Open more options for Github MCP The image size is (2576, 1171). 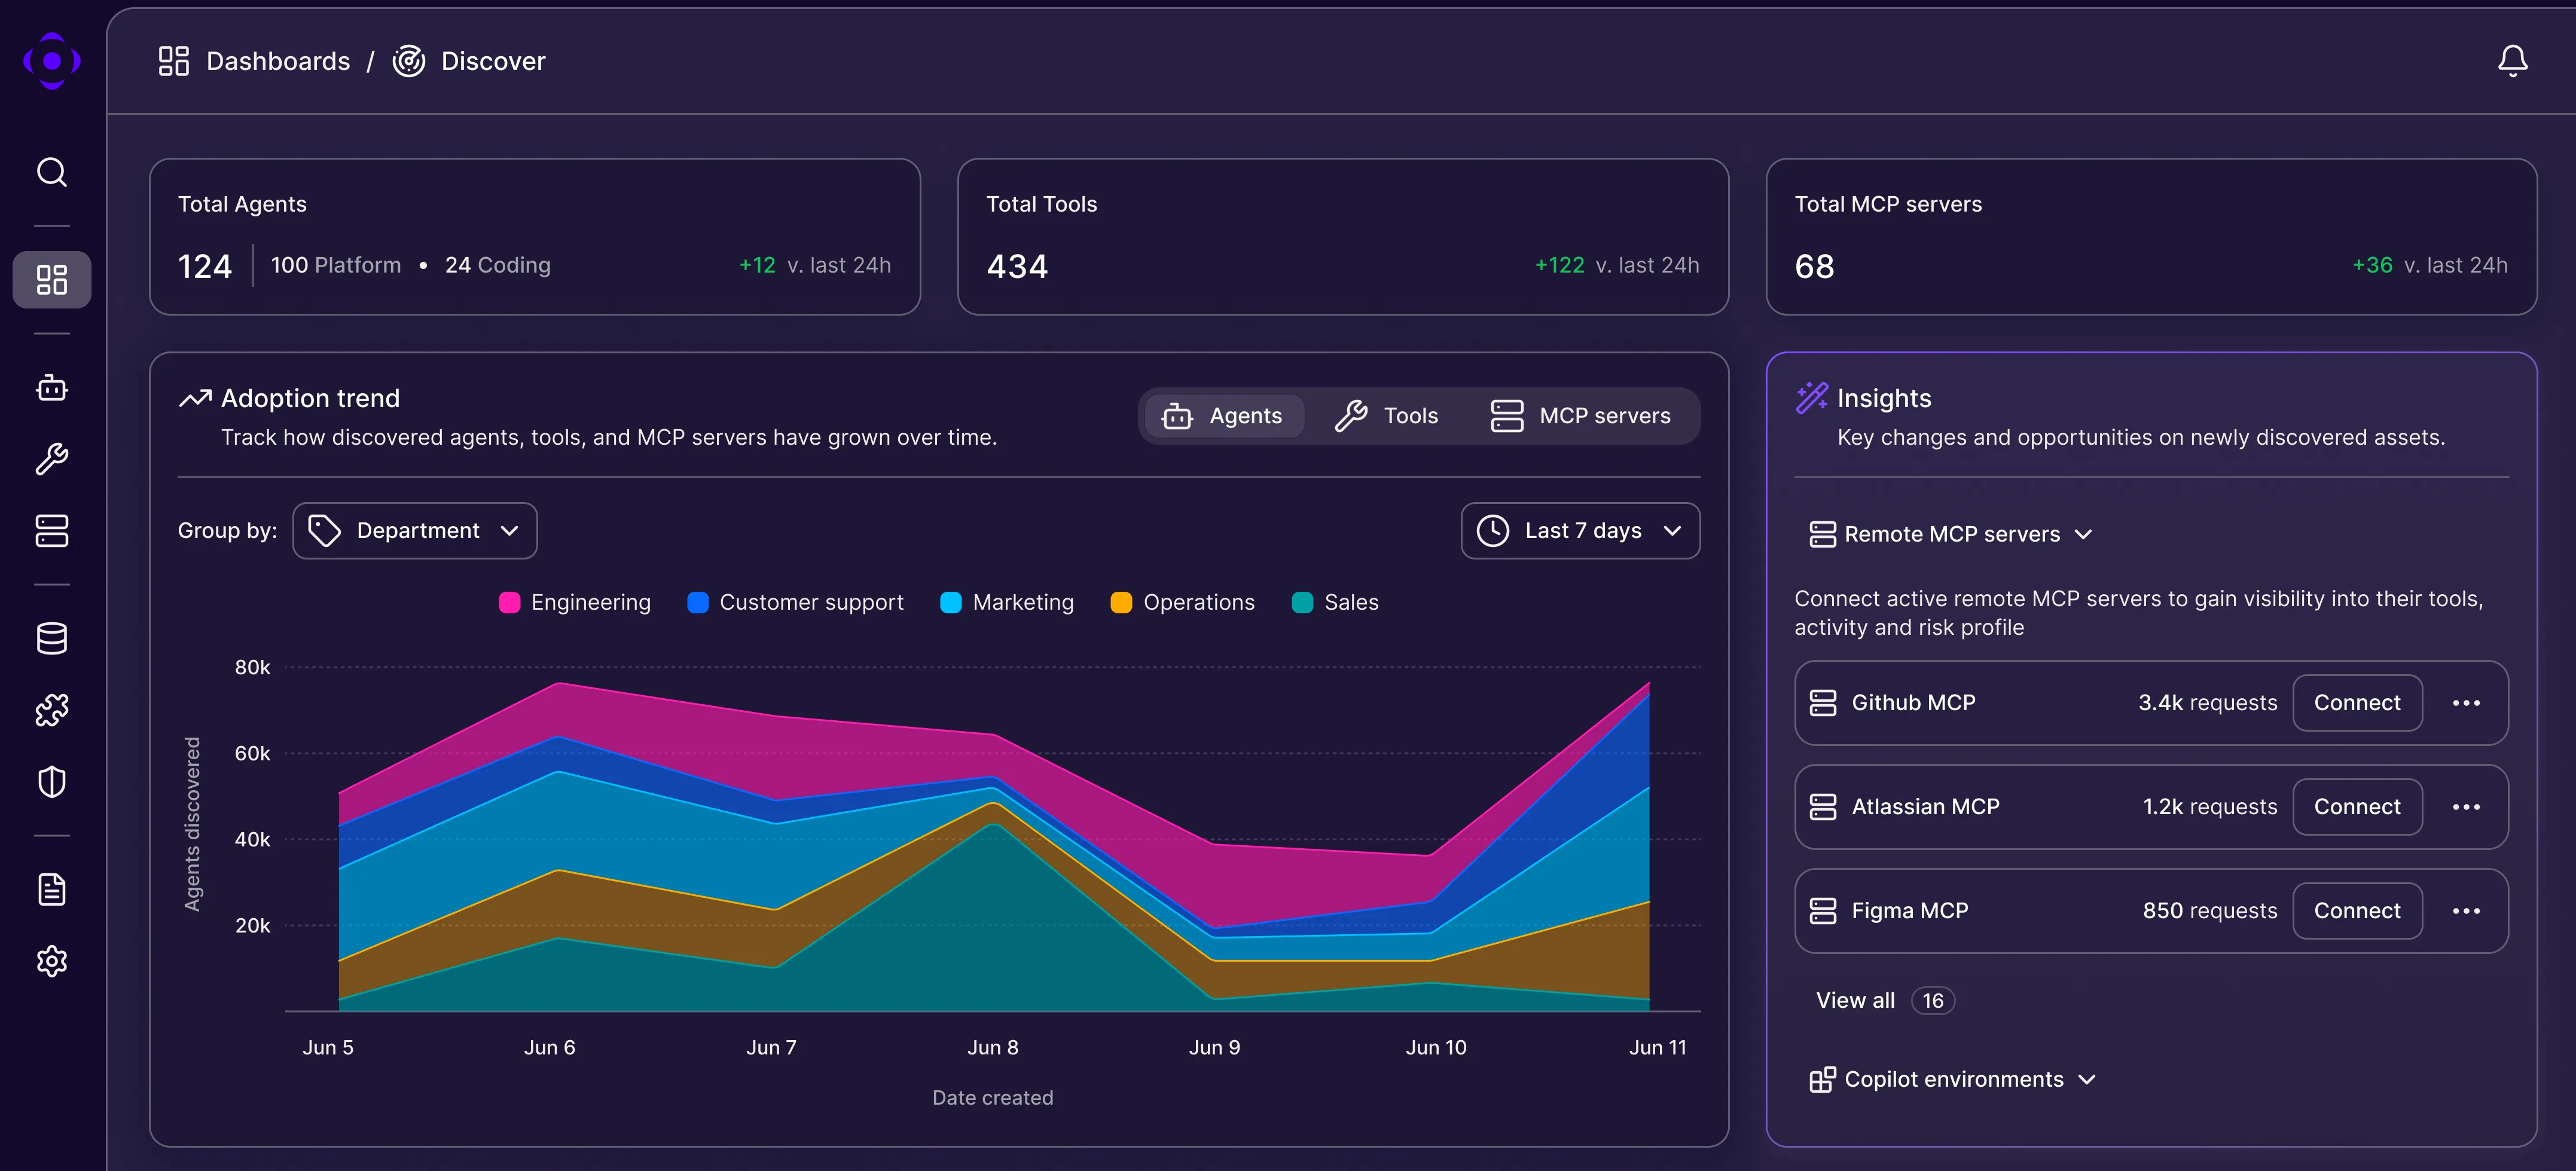pyautogui.click(x=2466, y=703)
